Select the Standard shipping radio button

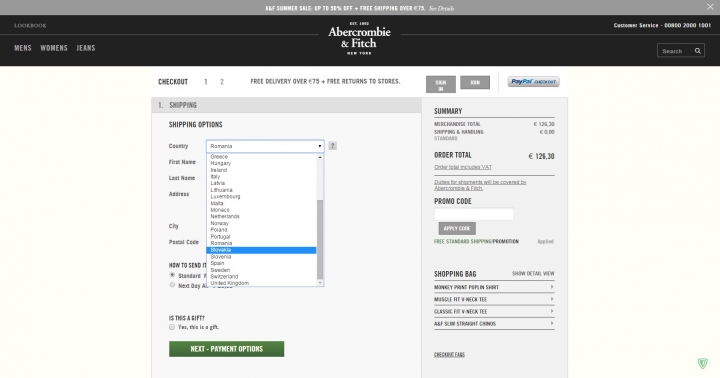[172, 275]
